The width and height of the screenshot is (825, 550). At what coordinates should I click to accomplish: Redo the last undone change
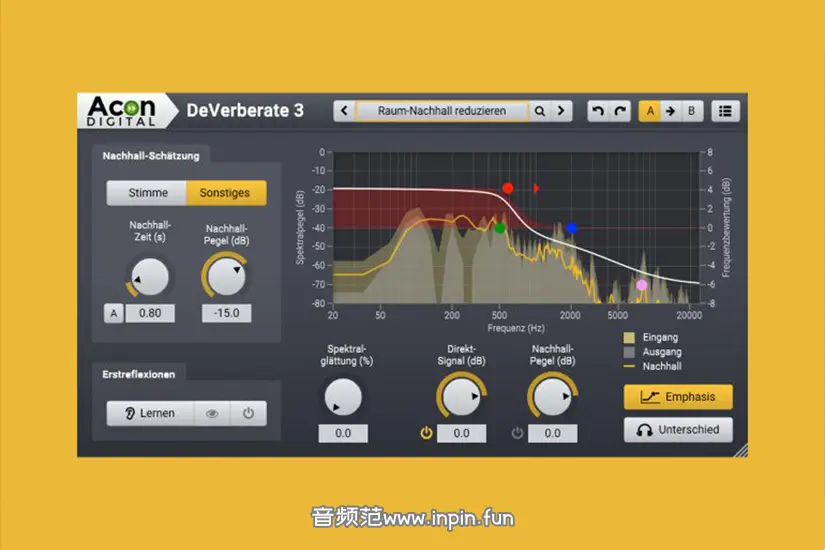point(620,111)
